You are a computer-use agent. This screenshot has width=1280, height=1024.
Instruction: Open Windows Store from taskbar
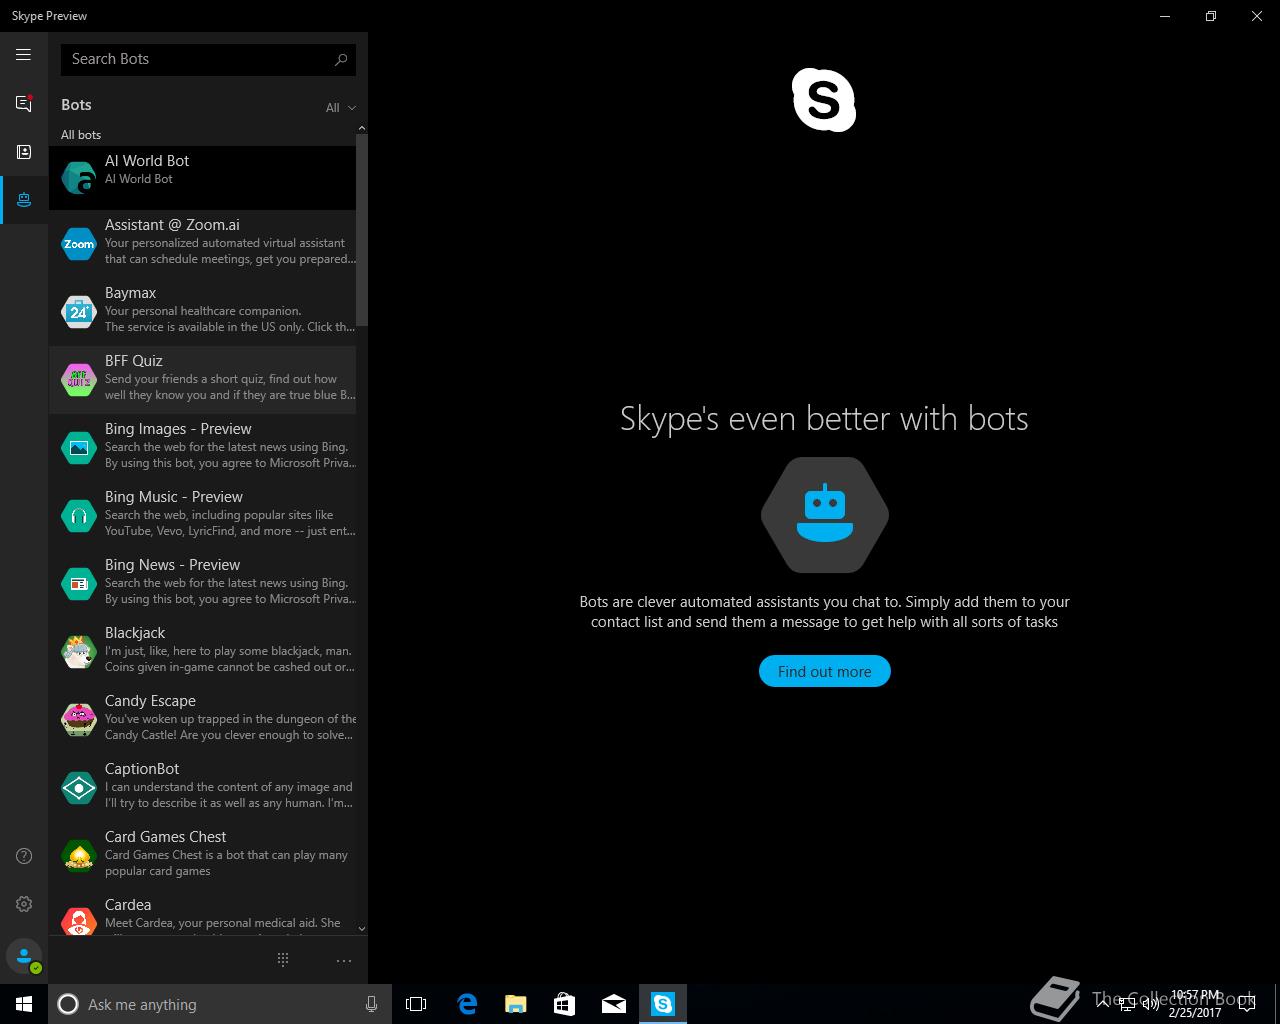click(565, 1004)
